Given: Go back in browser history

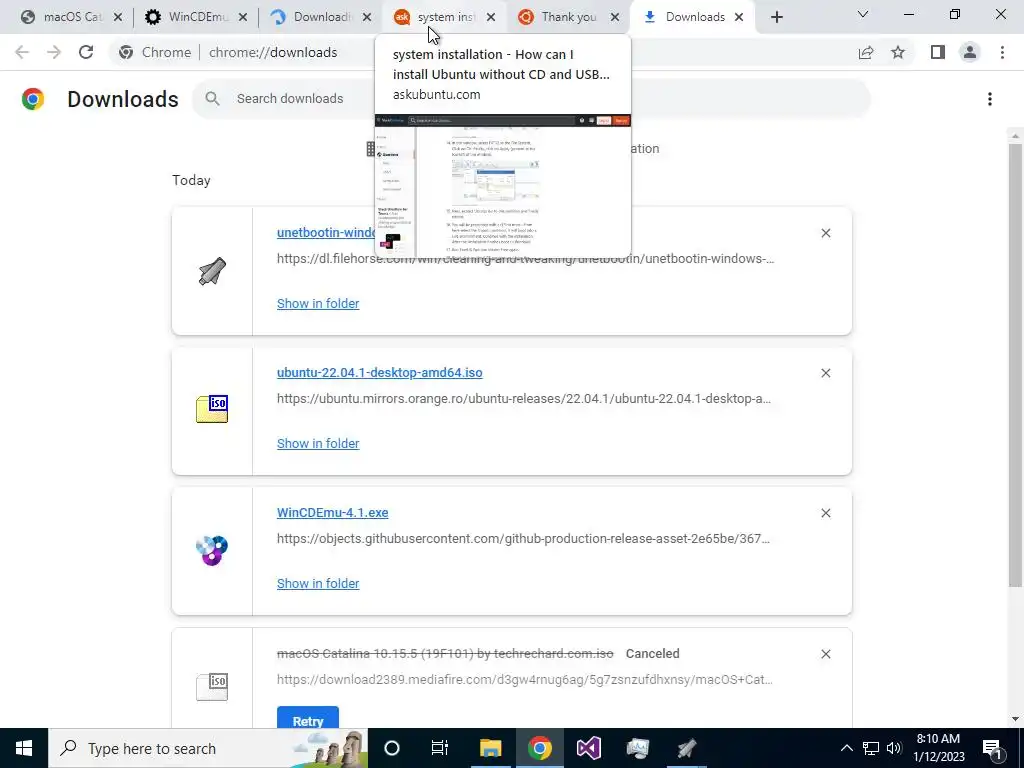Looking at the screenshot, I should (22, 52).
